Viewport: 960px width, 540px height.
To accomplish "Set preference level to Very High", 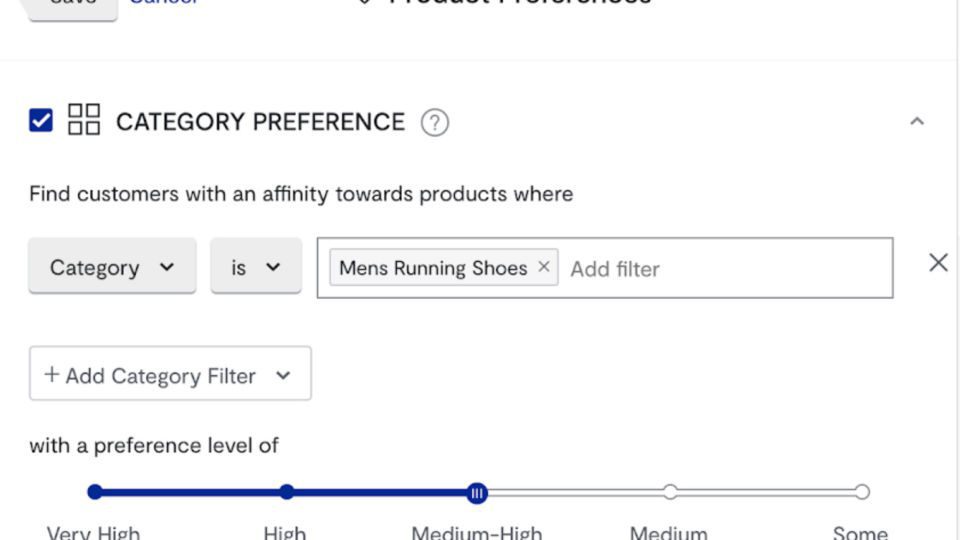I will pyautogui.click(x=95, y=492).
